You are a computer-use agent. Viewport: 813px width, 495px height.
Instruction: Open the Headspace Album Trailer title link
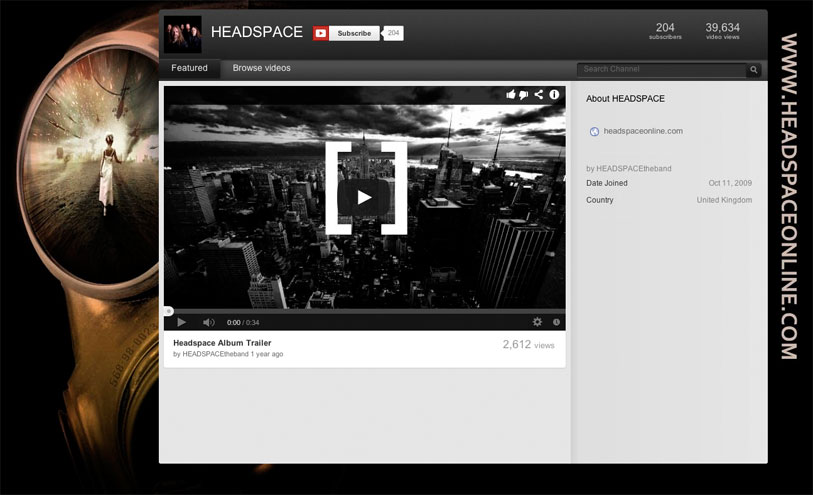222,343
